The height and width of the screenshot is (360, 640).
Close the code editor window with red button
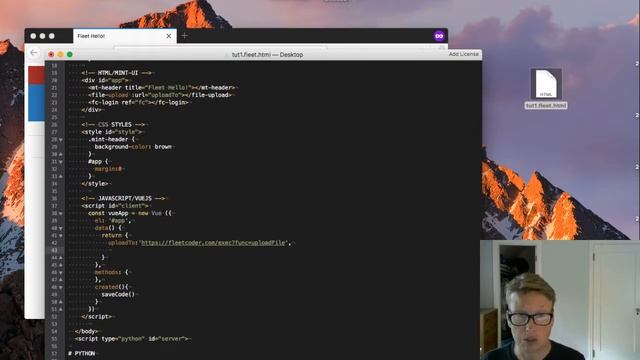pos(51,54)
